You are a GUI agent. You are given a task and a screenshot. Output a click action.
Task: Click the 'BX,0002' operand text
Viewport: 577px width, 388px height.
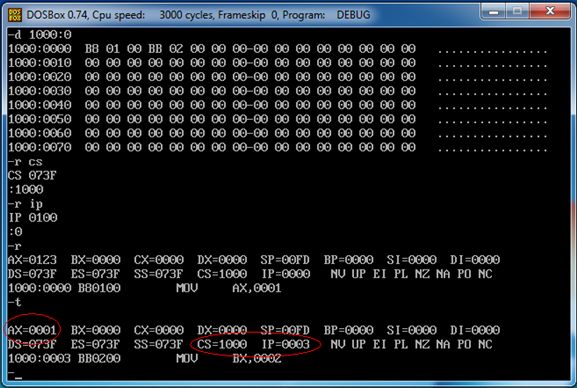coord(257,359)
